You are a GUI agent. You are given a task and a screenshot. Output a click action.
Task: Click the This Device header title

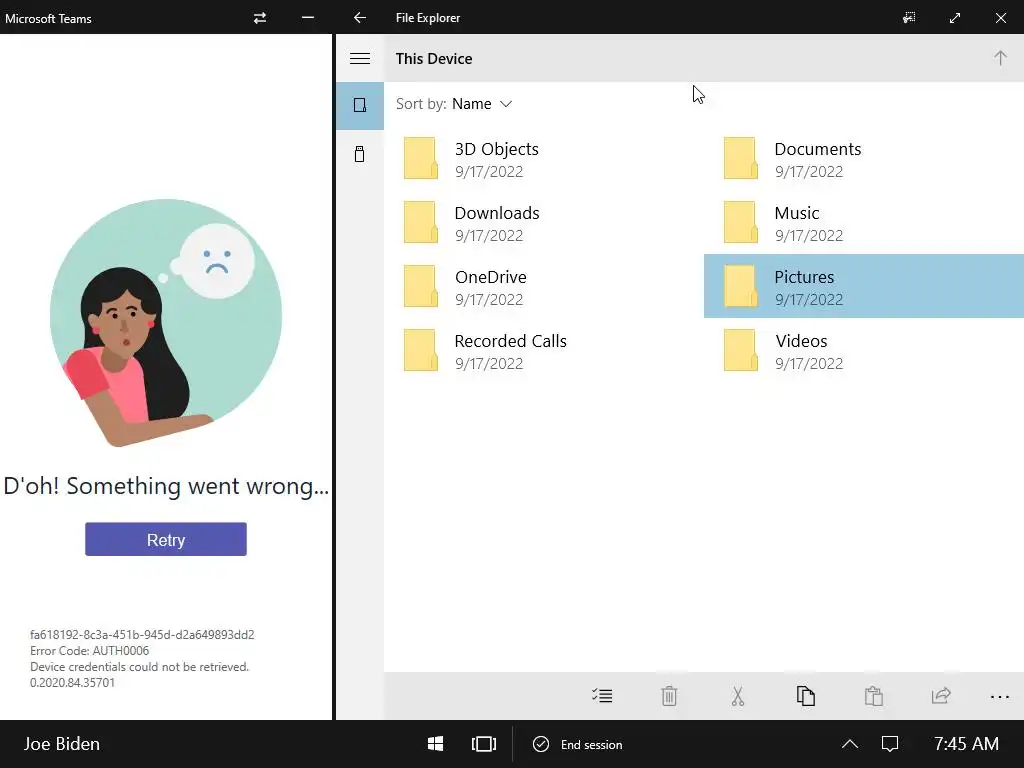pos(434,59)
